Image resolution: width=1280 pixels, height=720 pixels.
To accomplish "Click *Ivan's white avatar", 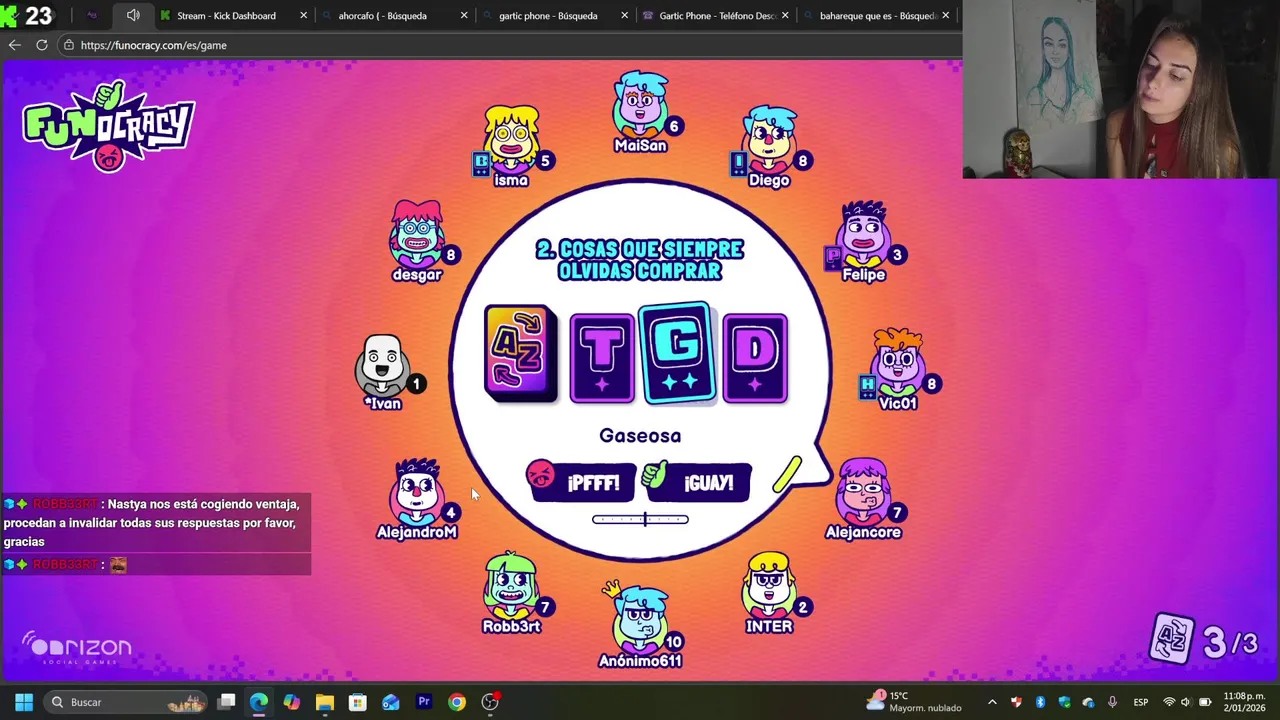I will tap(383, 364).
